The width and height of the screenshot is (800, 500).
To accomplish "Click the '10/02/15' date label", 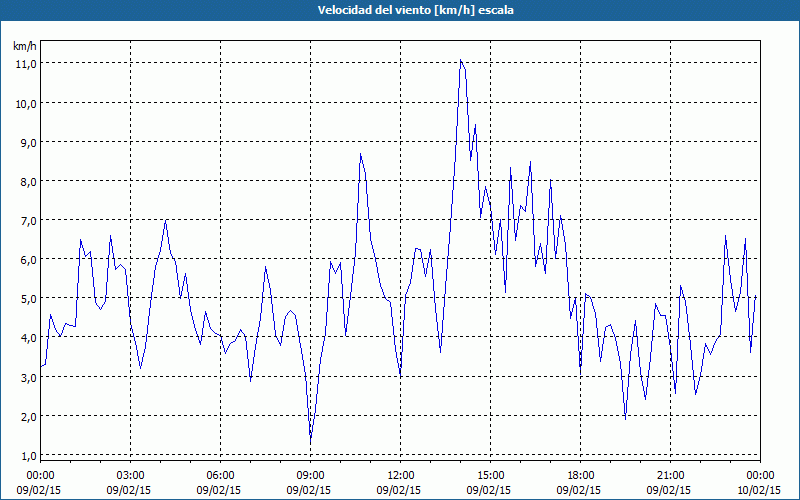I will (759, 490).
